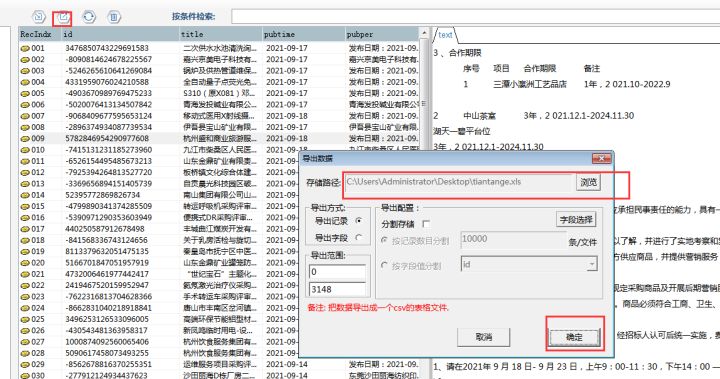Click export range start field 0
Image resolution: width=720 pixels, height=379 pixels.
(338, 272)
